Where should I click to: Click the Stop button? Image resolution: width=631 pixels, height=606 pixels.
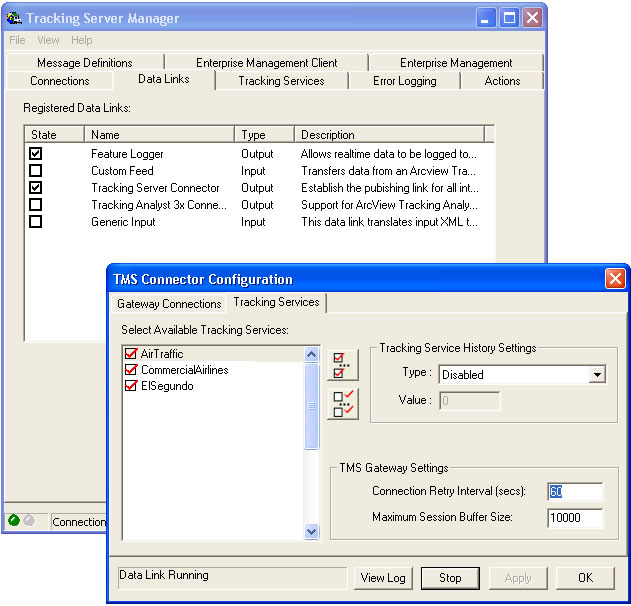click(x=450, y=578)
